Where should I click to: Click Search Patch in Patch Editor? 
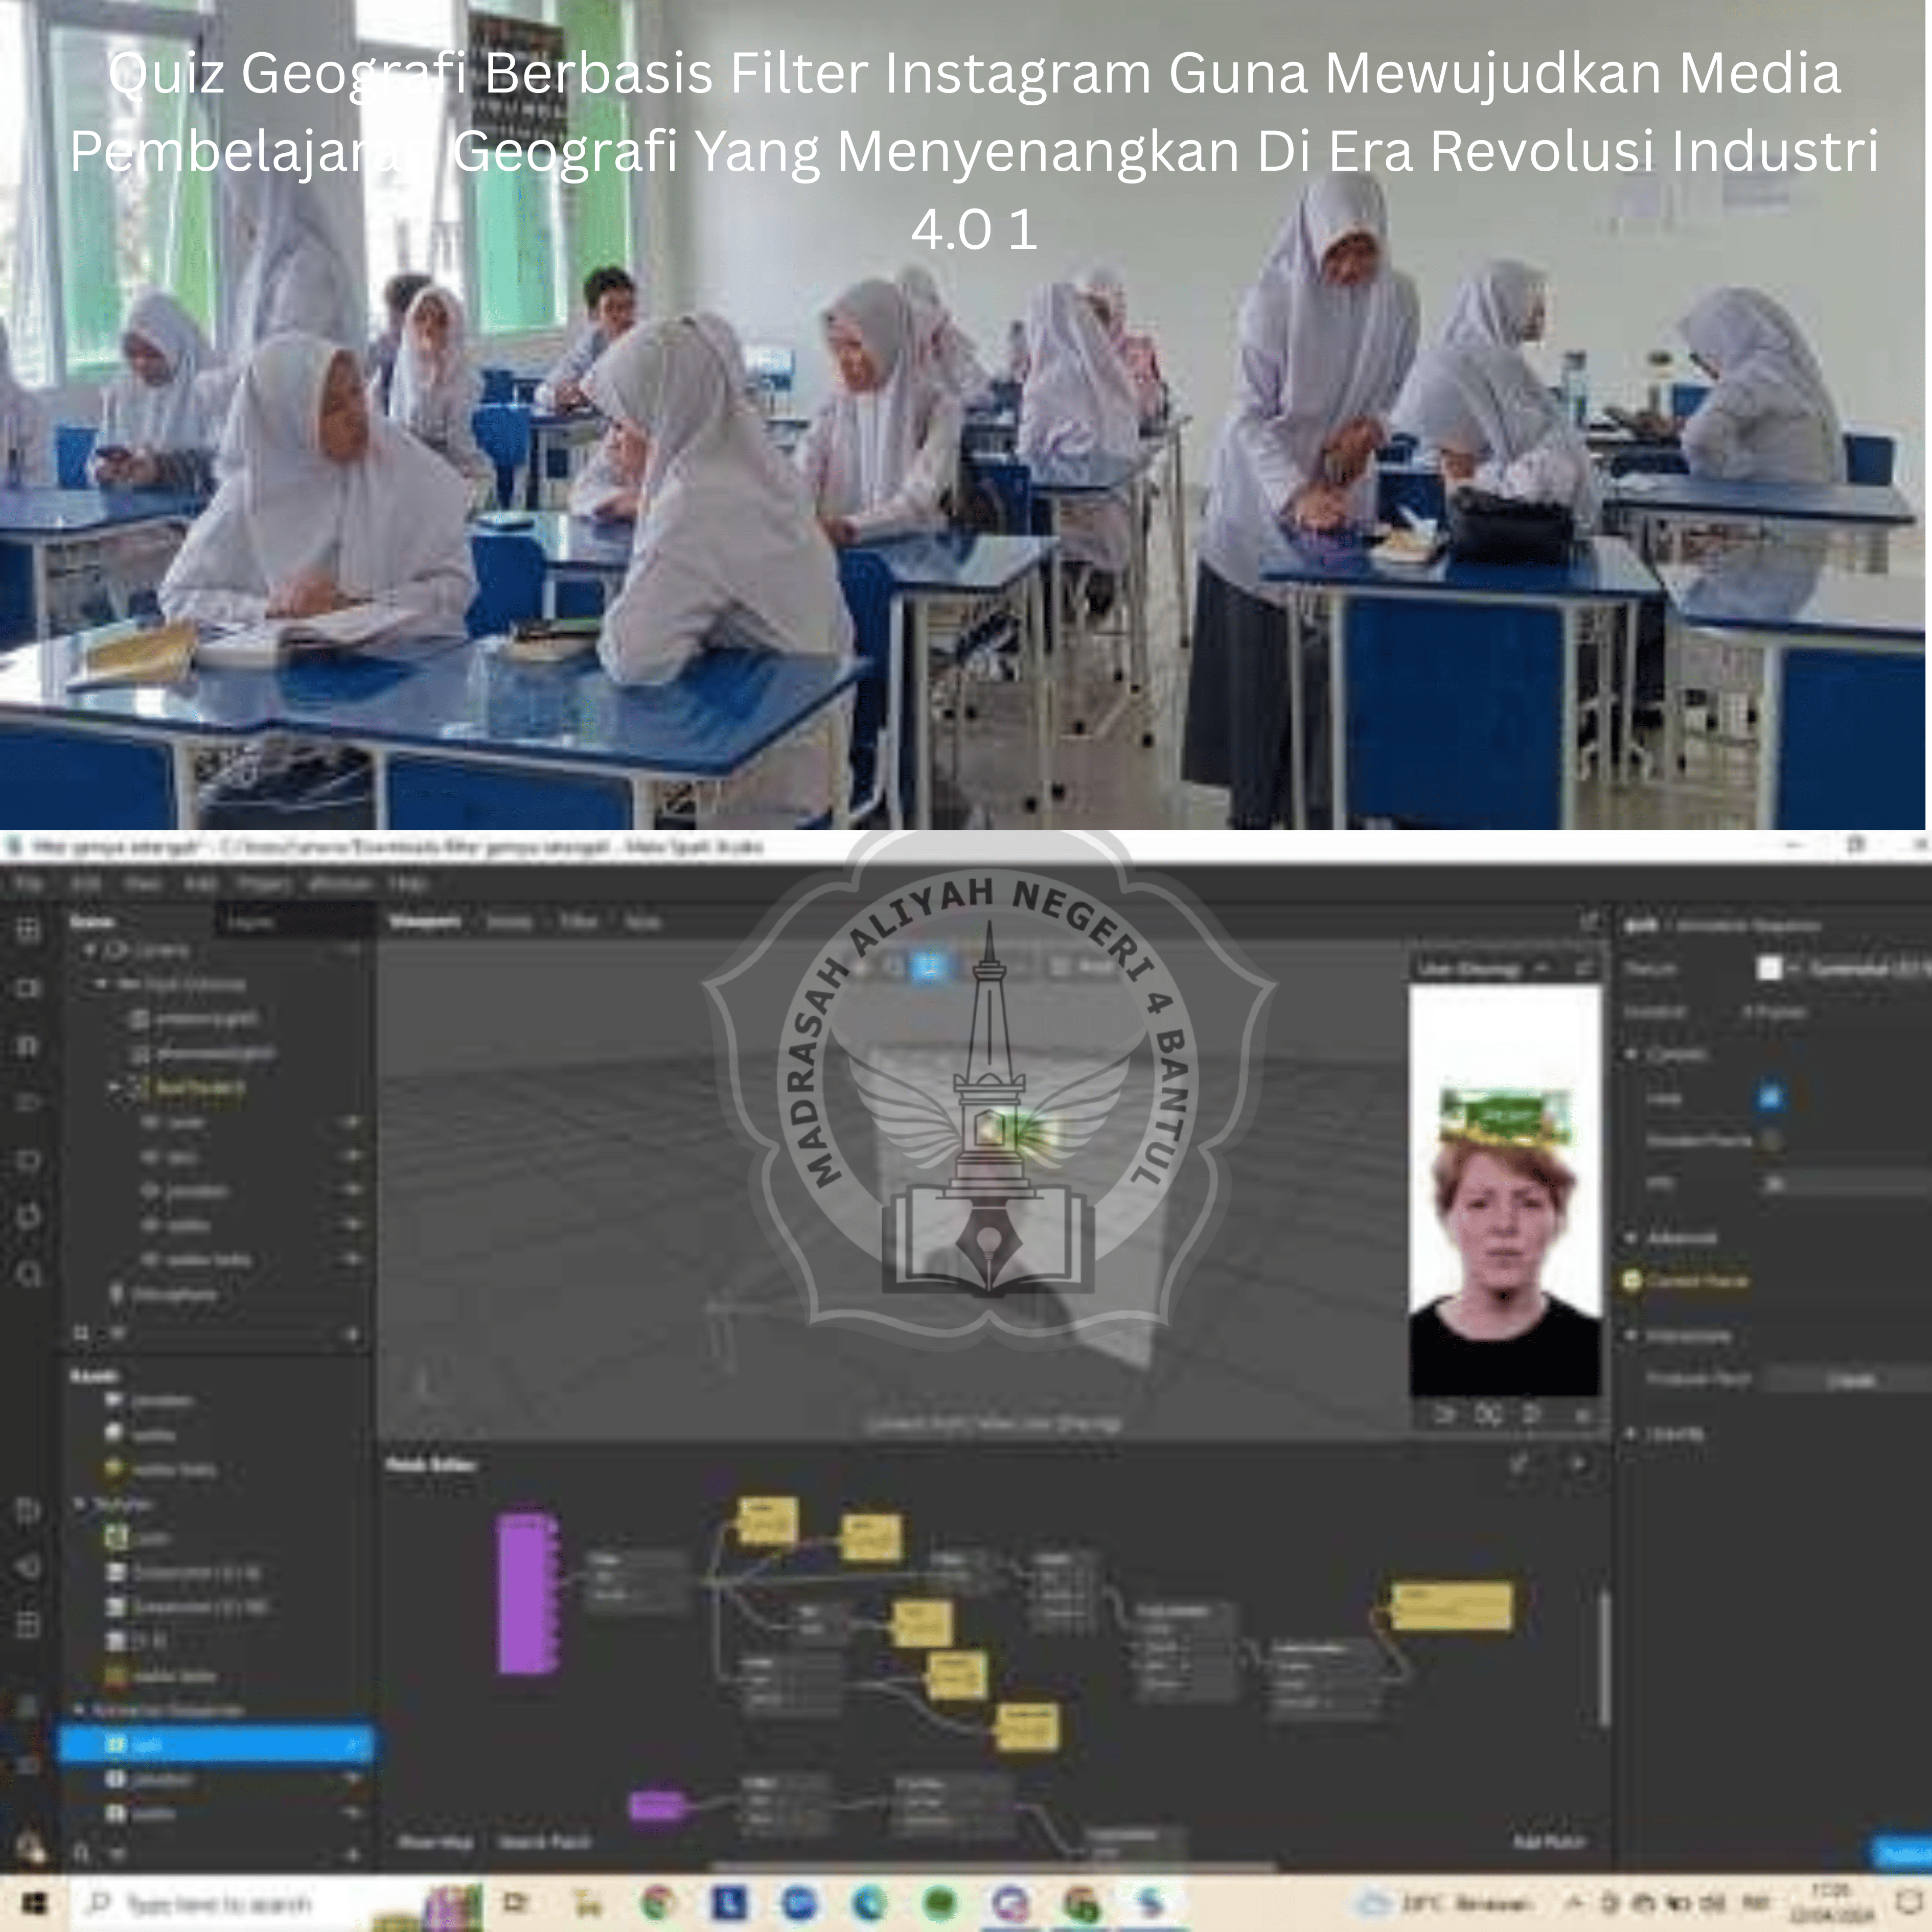point(545,1841)
